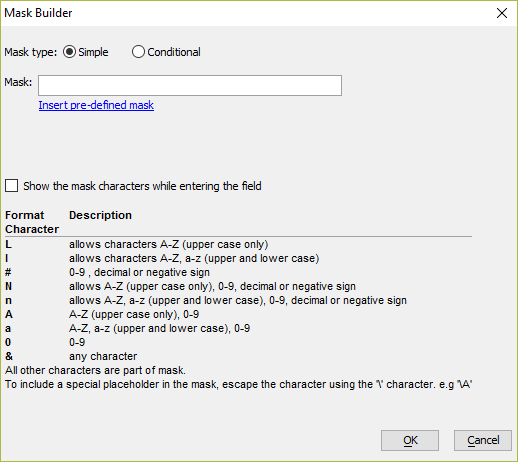Viewport: 518px width, 462px height.
Task: Focus the Mask text input box
Action: coord(190,85)
